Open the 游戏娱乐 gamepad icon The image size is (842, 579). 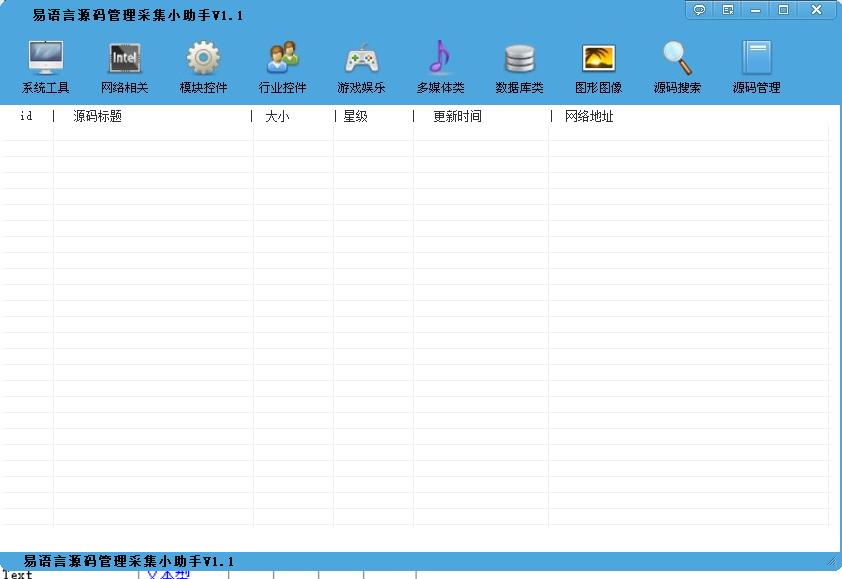361,59
